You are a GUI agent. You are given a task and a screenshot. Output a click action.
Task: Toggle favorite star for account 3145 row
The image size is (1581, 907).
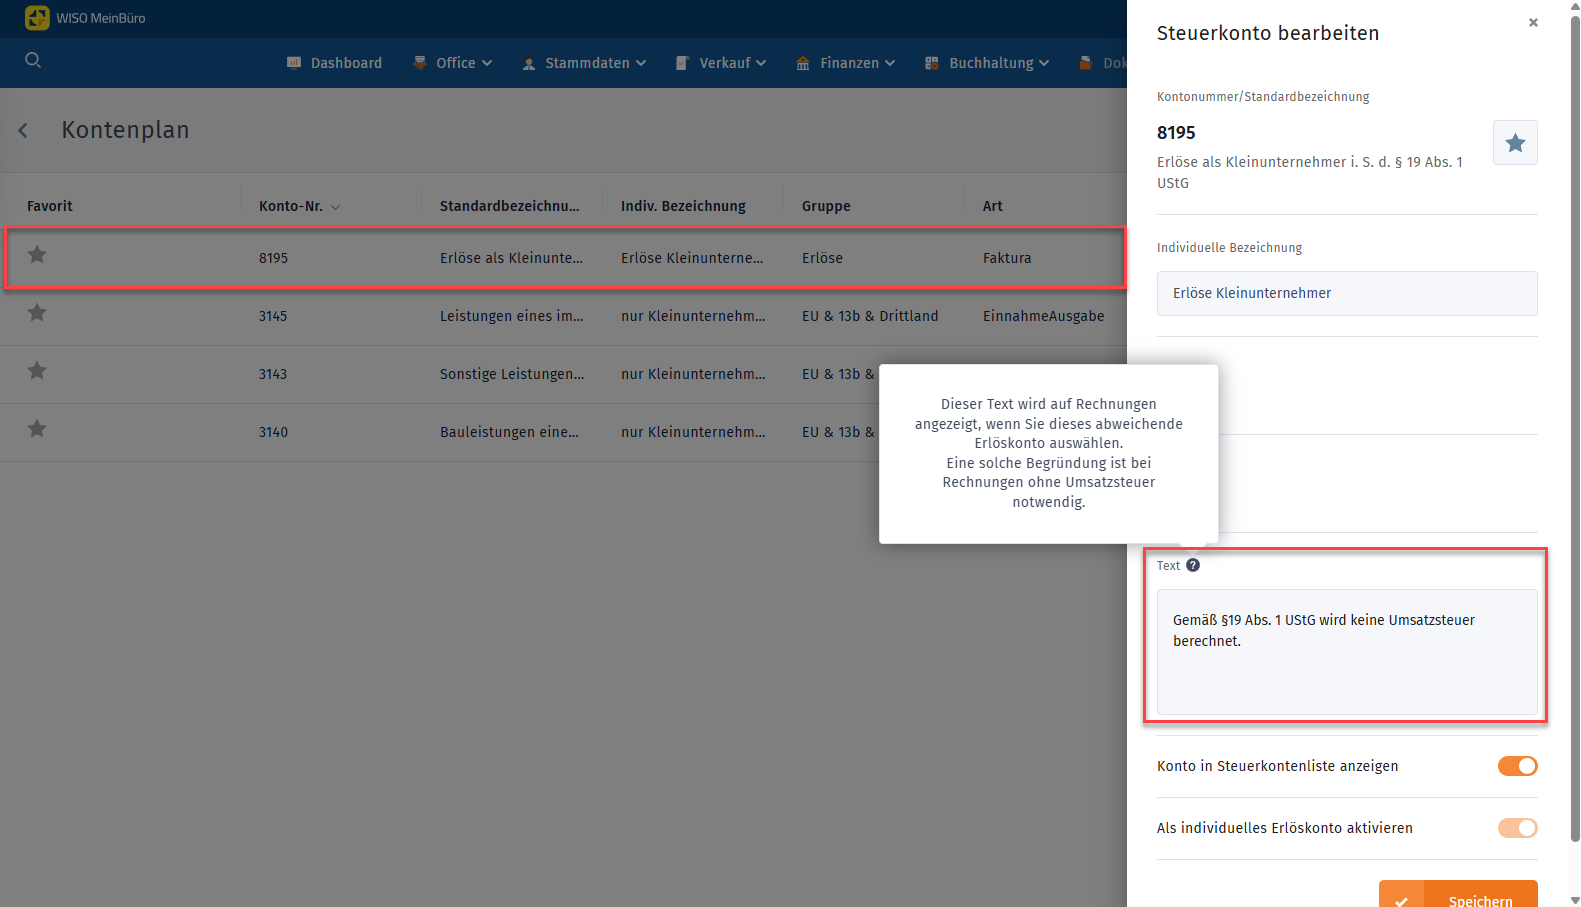tap(37, 313)
